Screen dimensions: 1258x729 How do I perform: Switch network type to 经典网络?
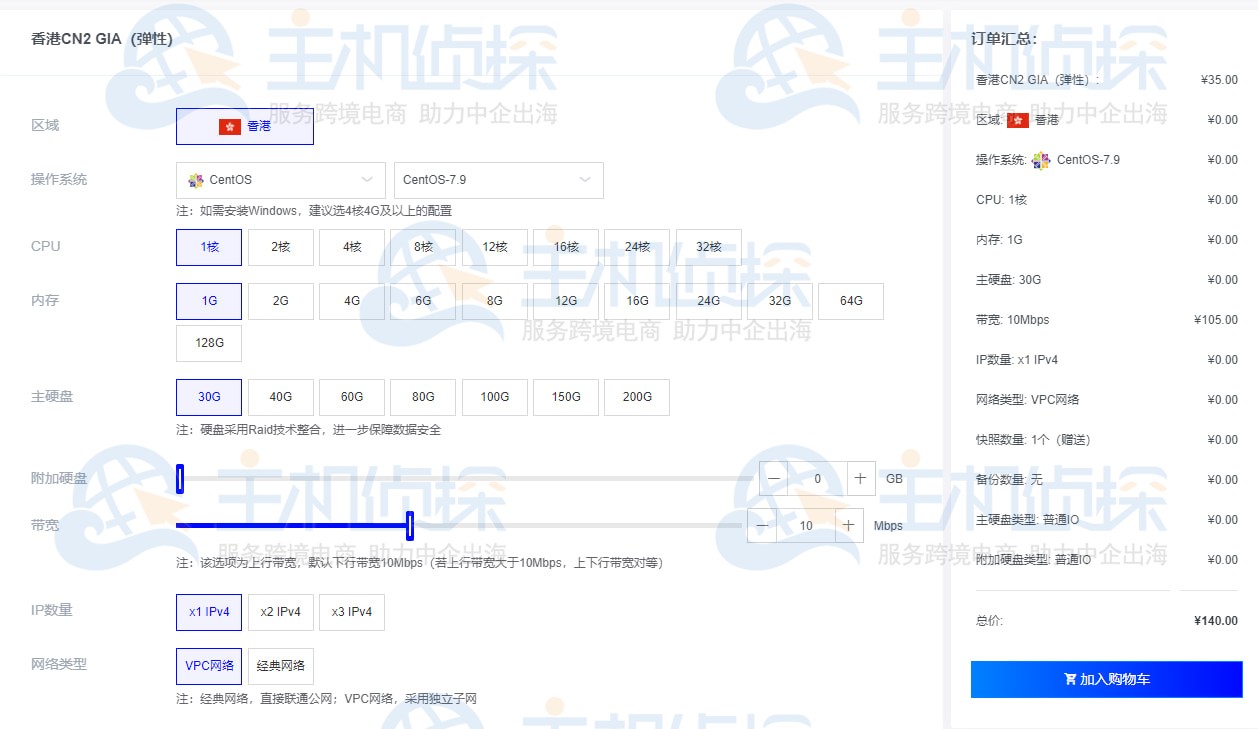coord(281,666)
